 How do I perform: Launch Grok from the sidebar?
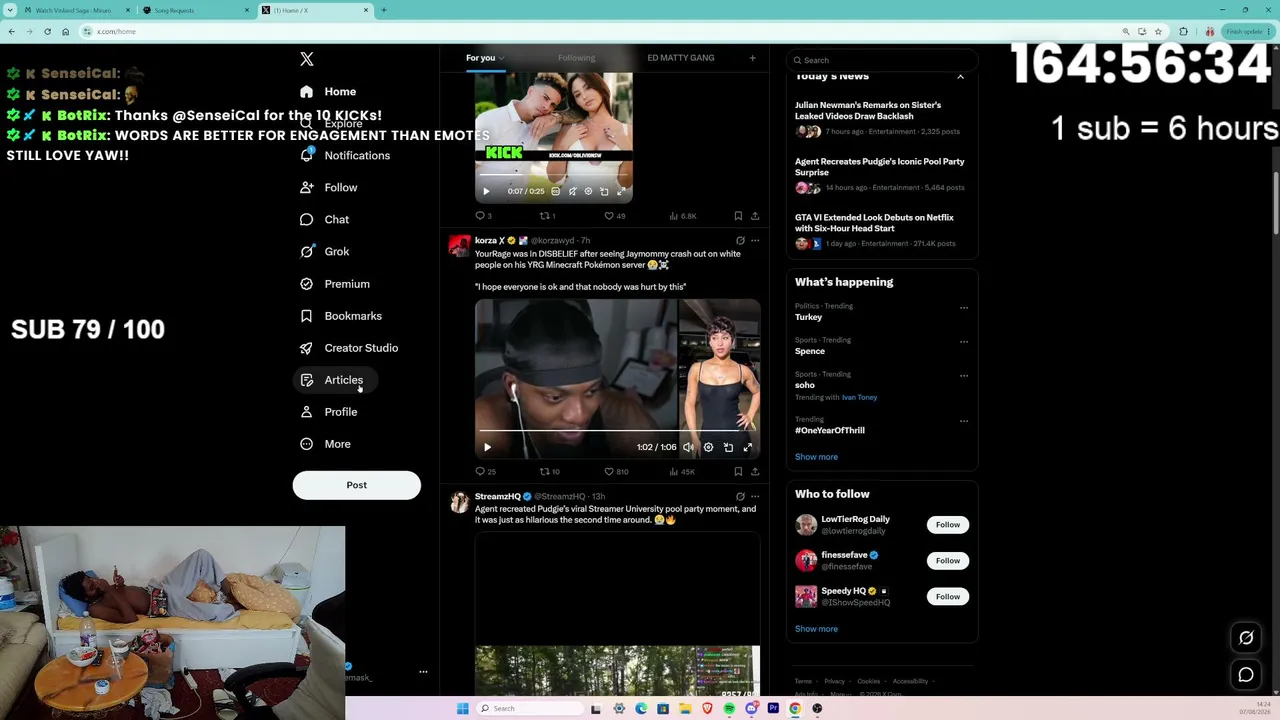(x=324, y=252)
